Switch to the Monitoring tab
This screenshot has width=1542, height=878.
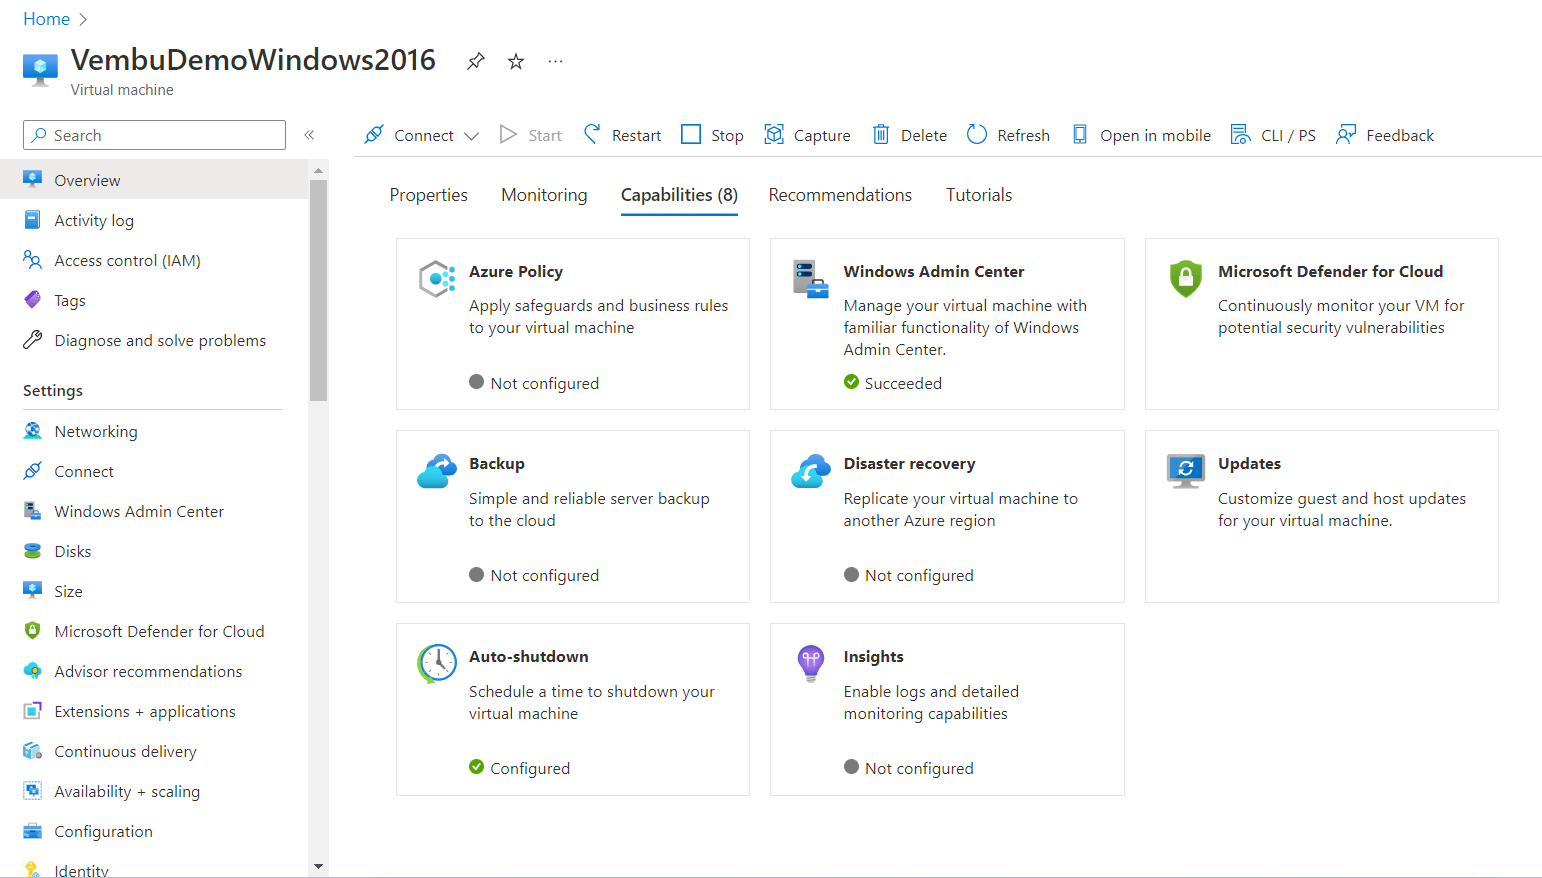(544, 195)
